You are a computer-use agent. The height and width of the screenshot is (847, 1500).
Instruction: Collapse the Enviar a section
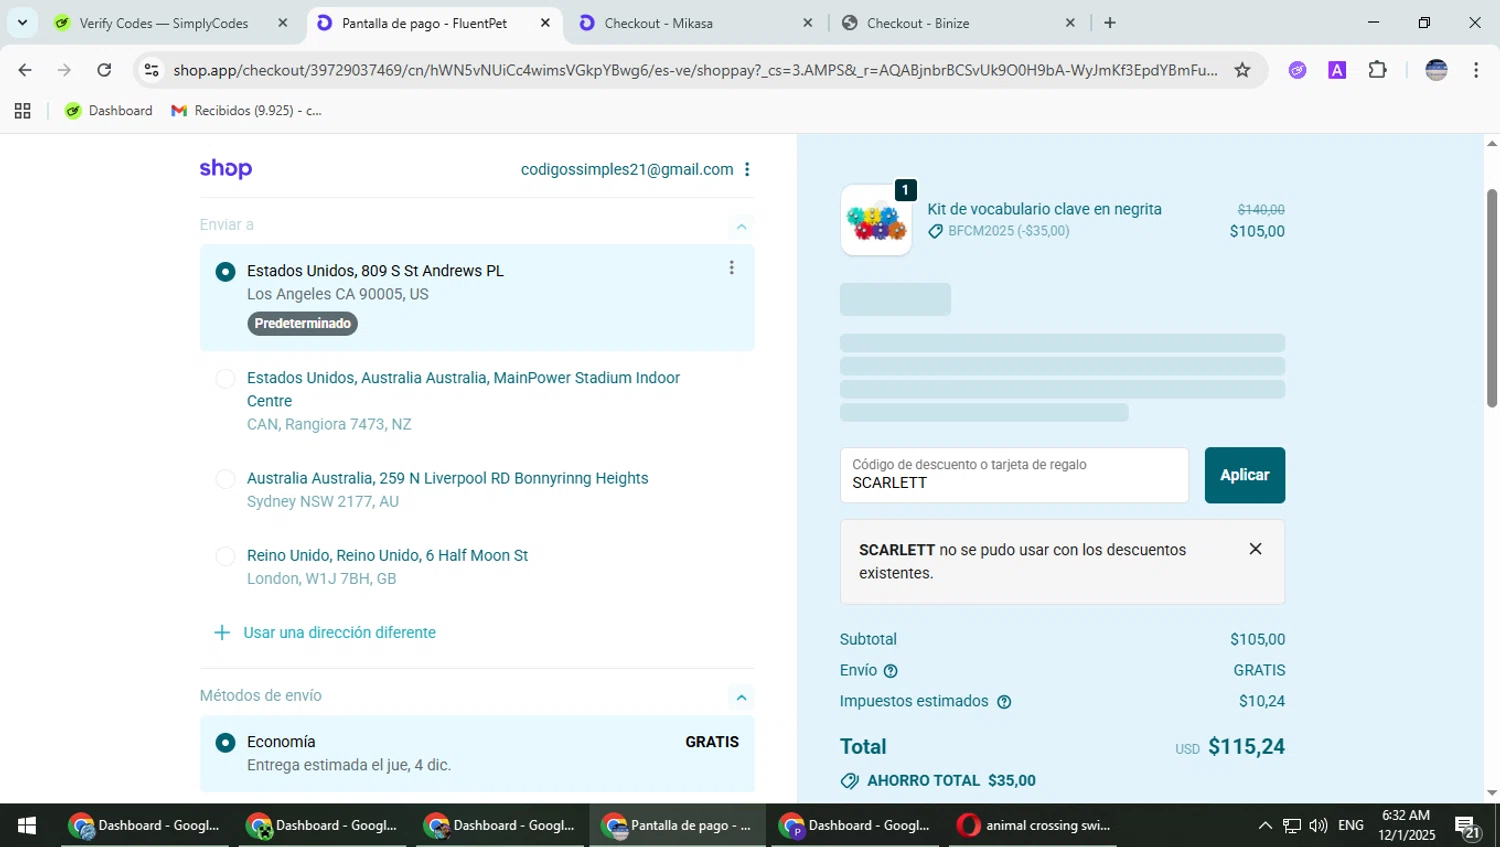(x=741, y=226)
